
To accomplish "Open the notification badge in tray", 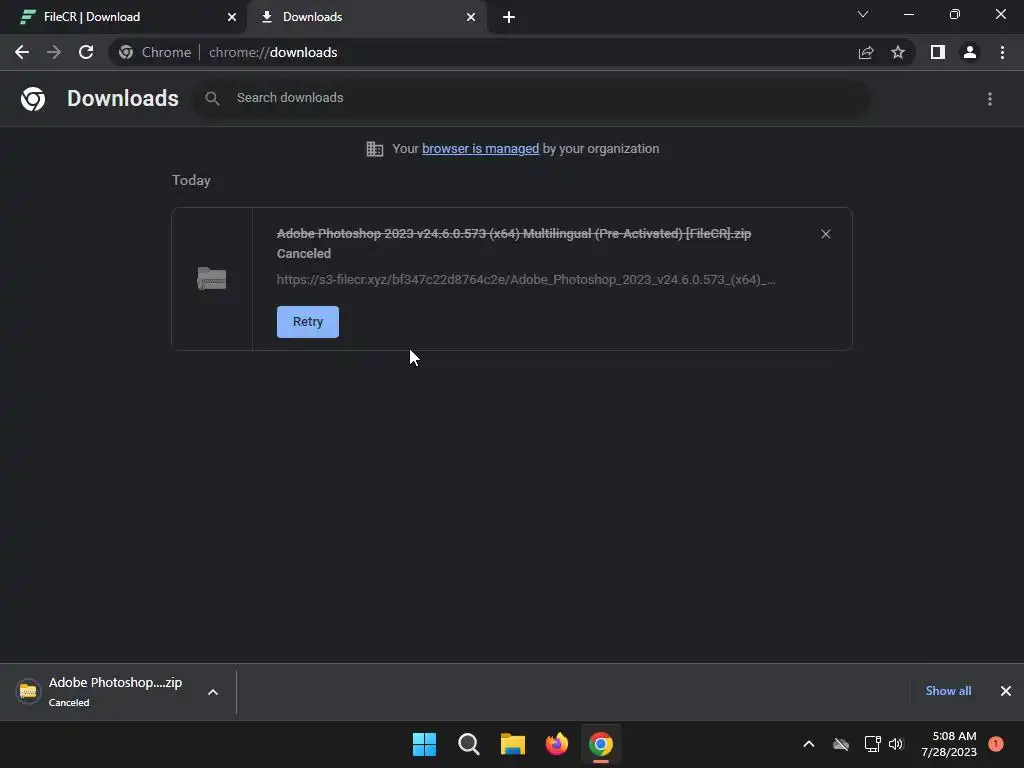I will coord(996,744).
